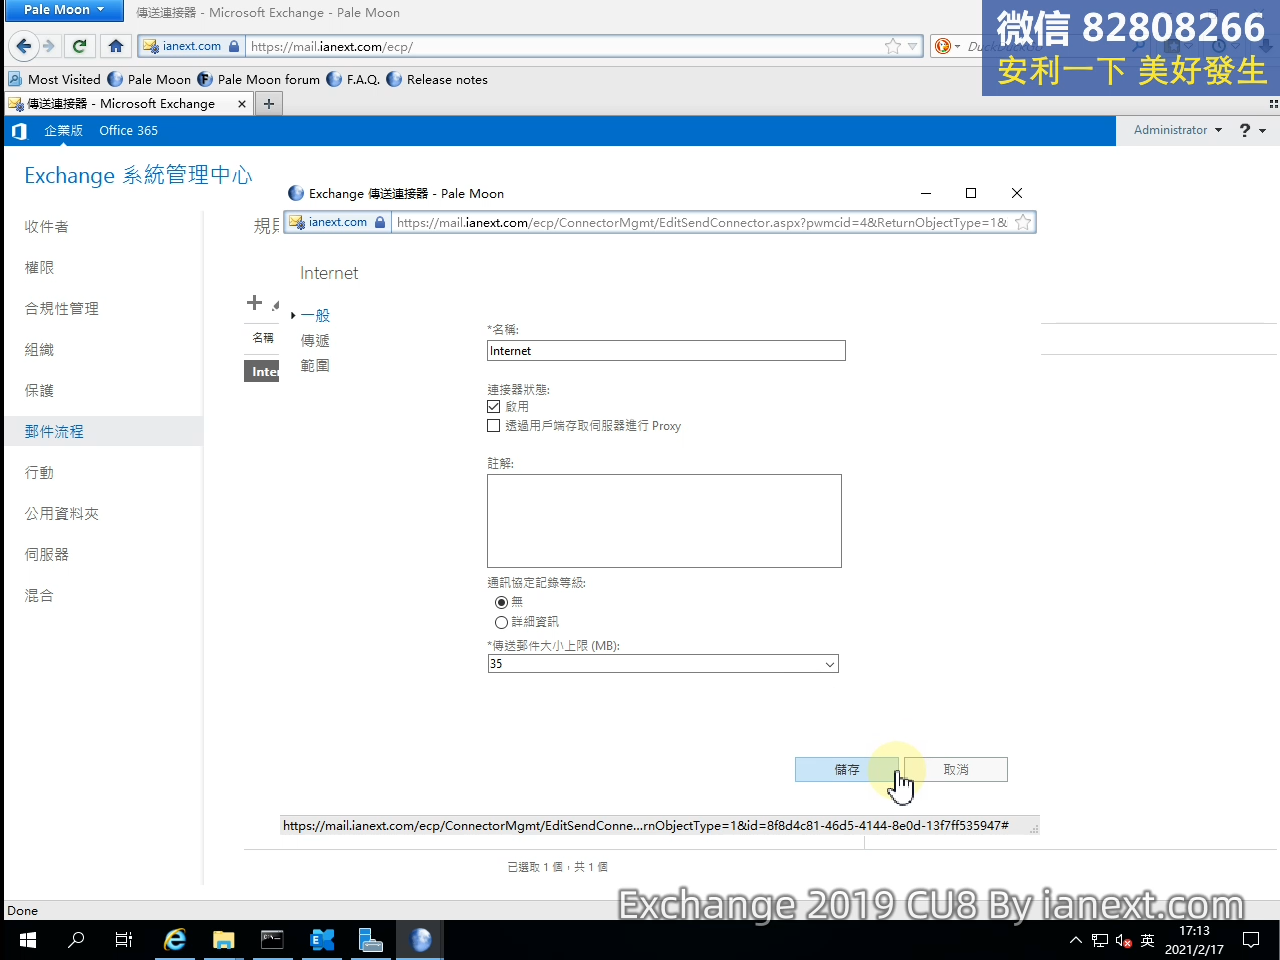Select the 一般 section in the dialog
Image resolution: width=1280 pixels, height=960 pixels.
(x=315, y=315)
